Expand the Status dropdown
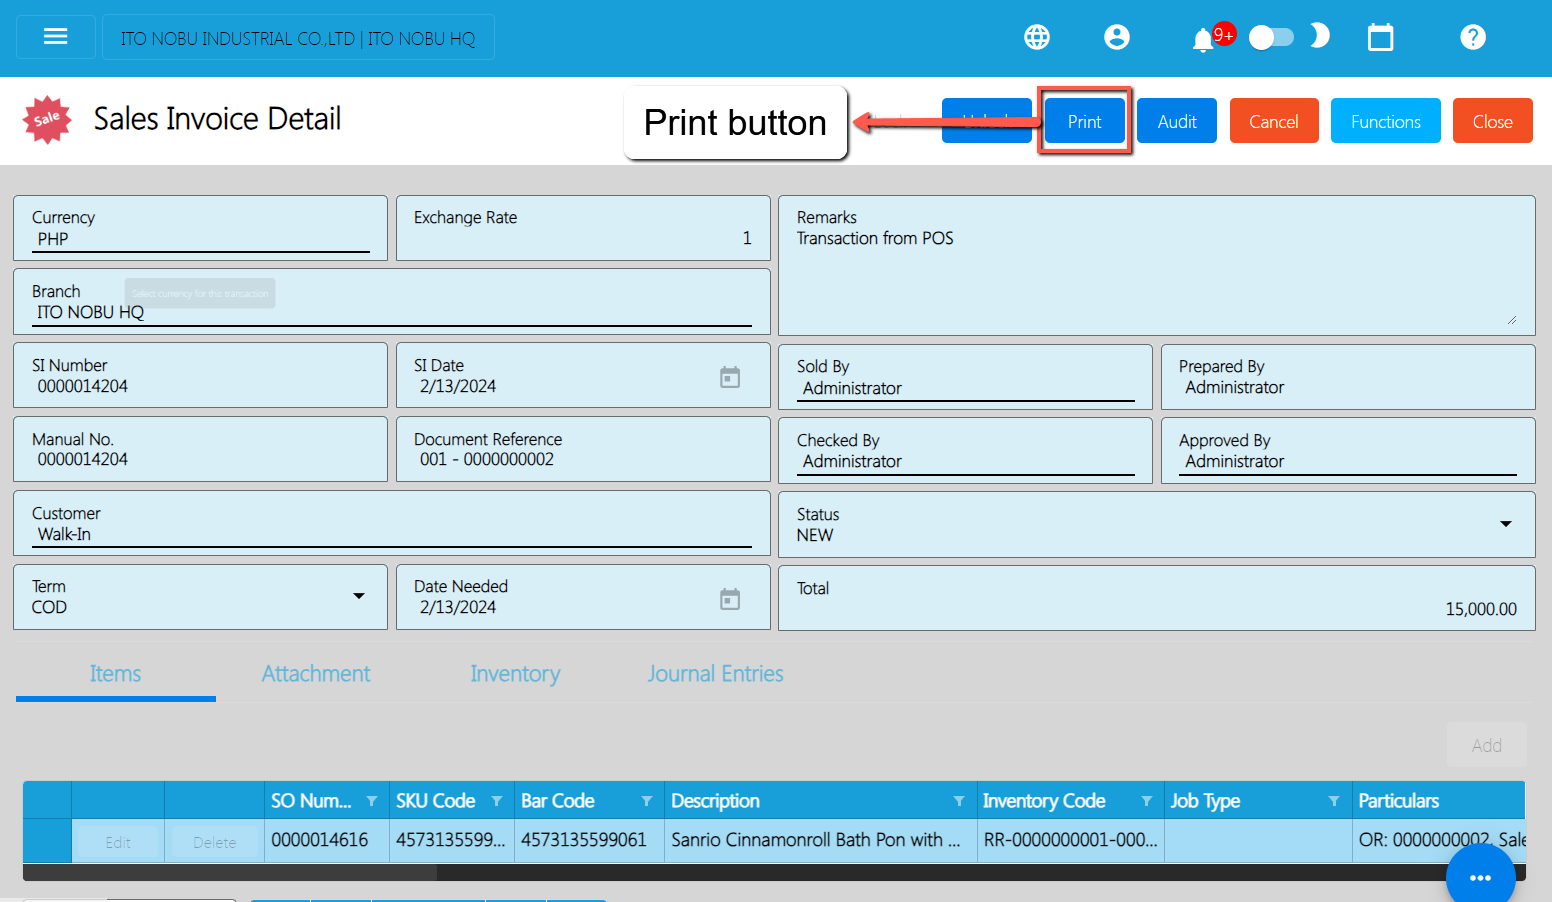 coord(1505,524)
